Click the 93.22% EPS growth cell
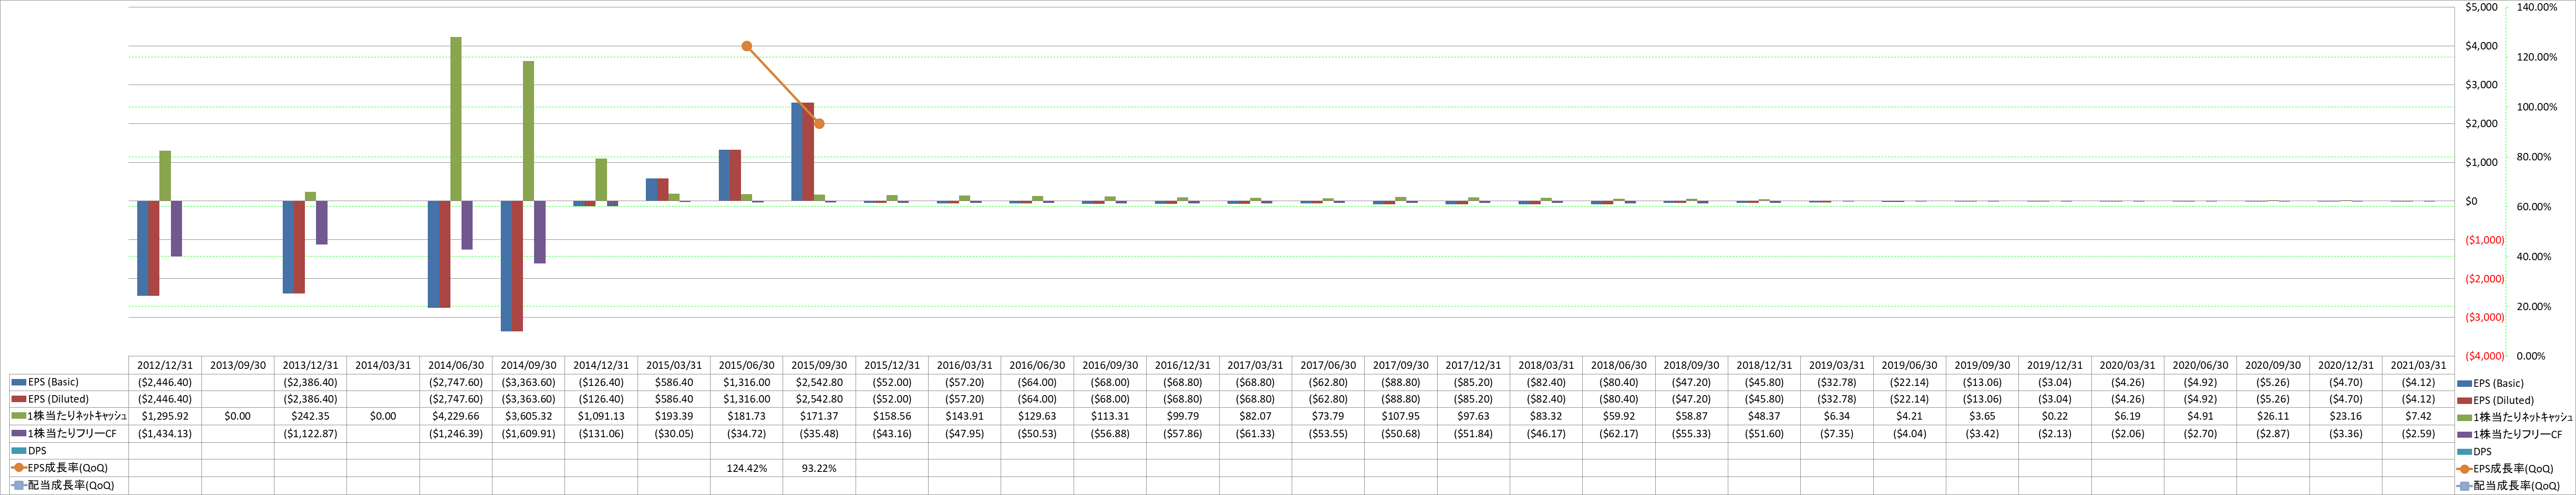Viewport: 2576px width, 495px height. click(819, 468)
